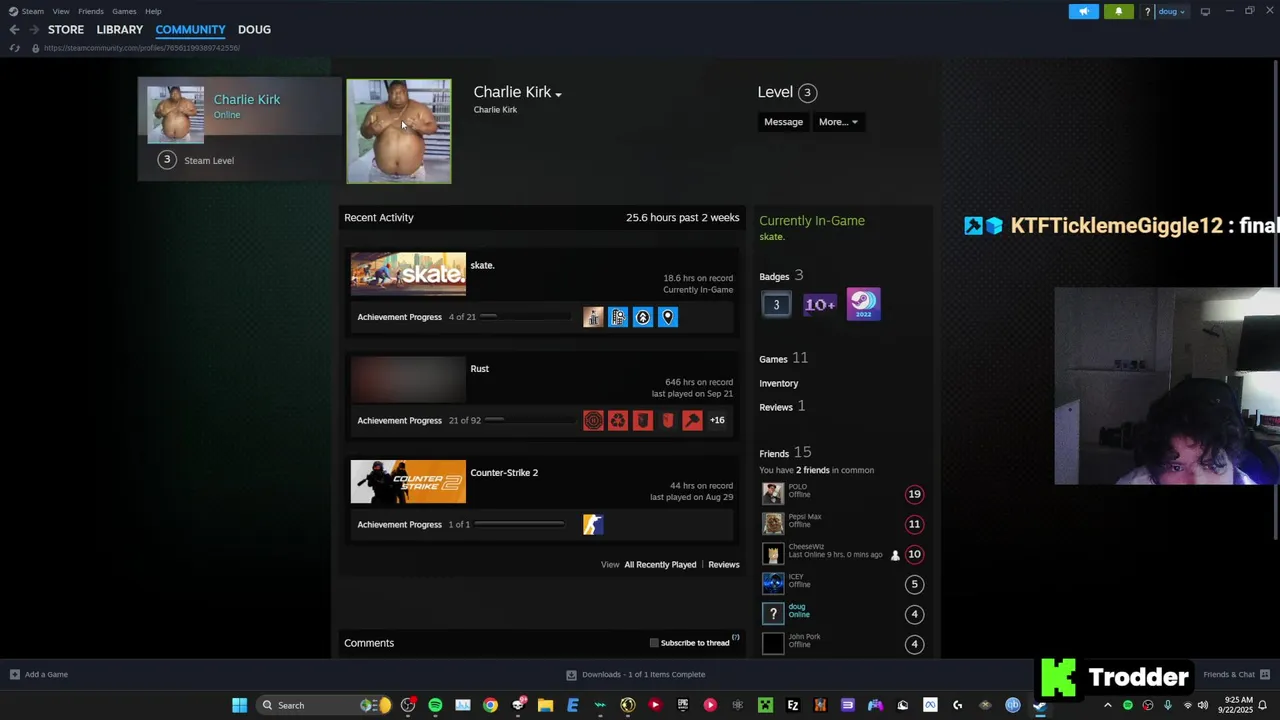This screenshot has height=720, width=1280.
Task: Open the green notifications bell
Action: point(1118,12)
